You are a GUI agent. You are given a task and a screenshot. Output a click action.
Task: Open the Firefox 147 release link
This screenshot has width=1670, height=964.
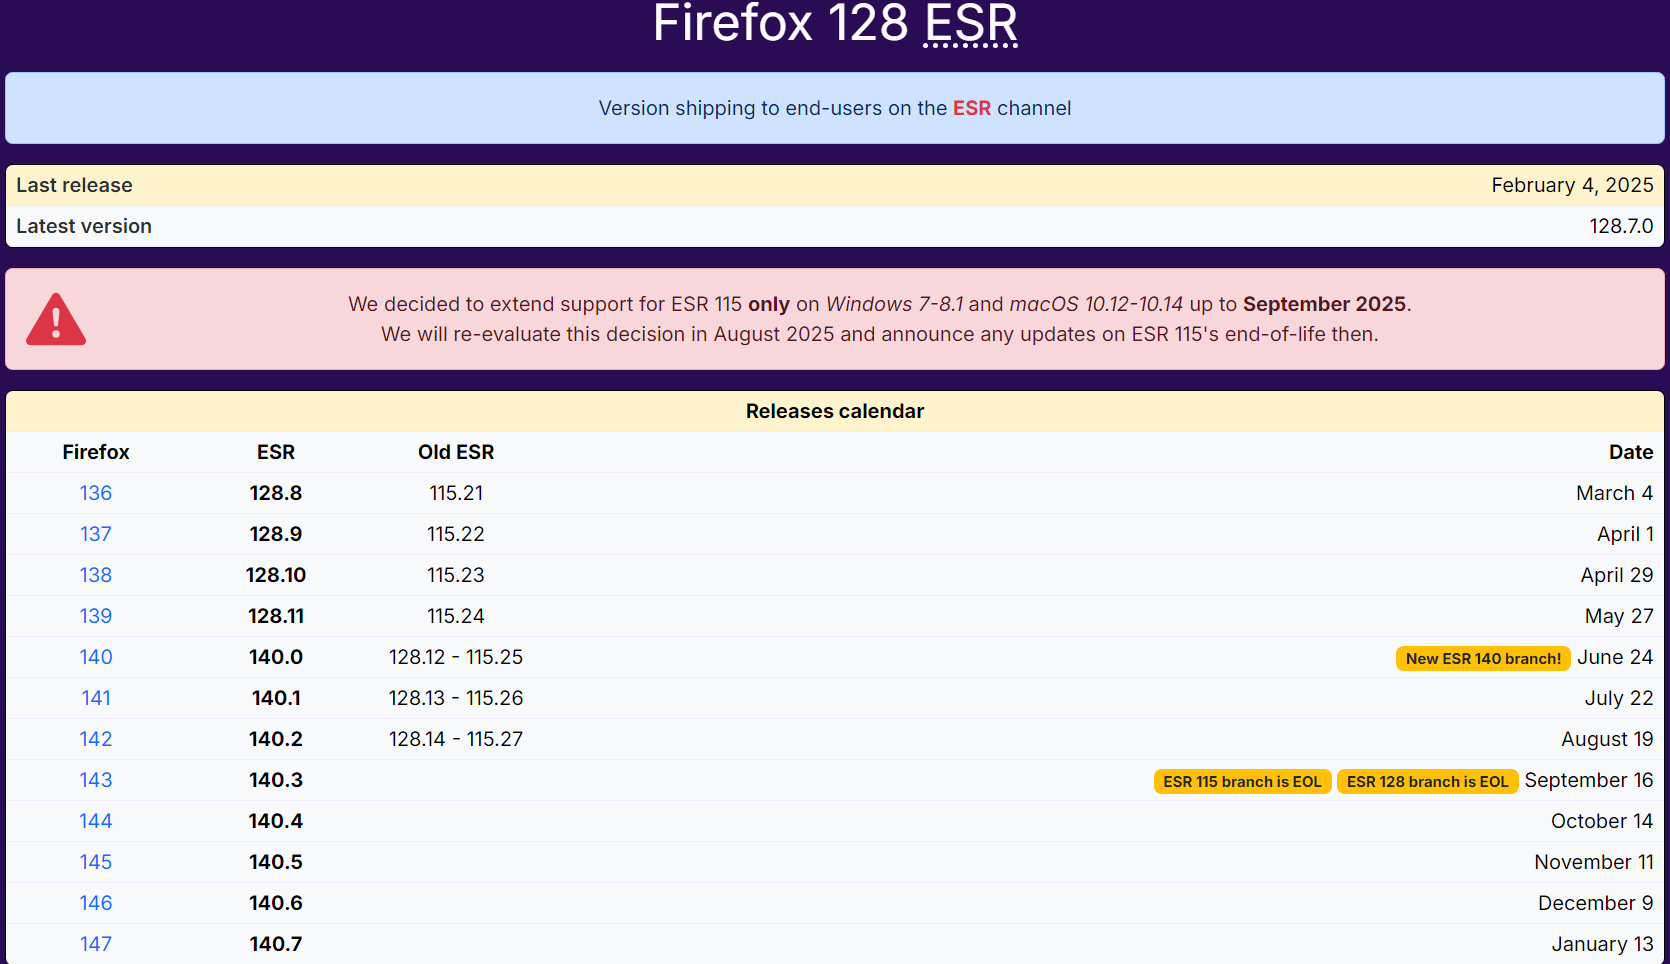point(96,944)
